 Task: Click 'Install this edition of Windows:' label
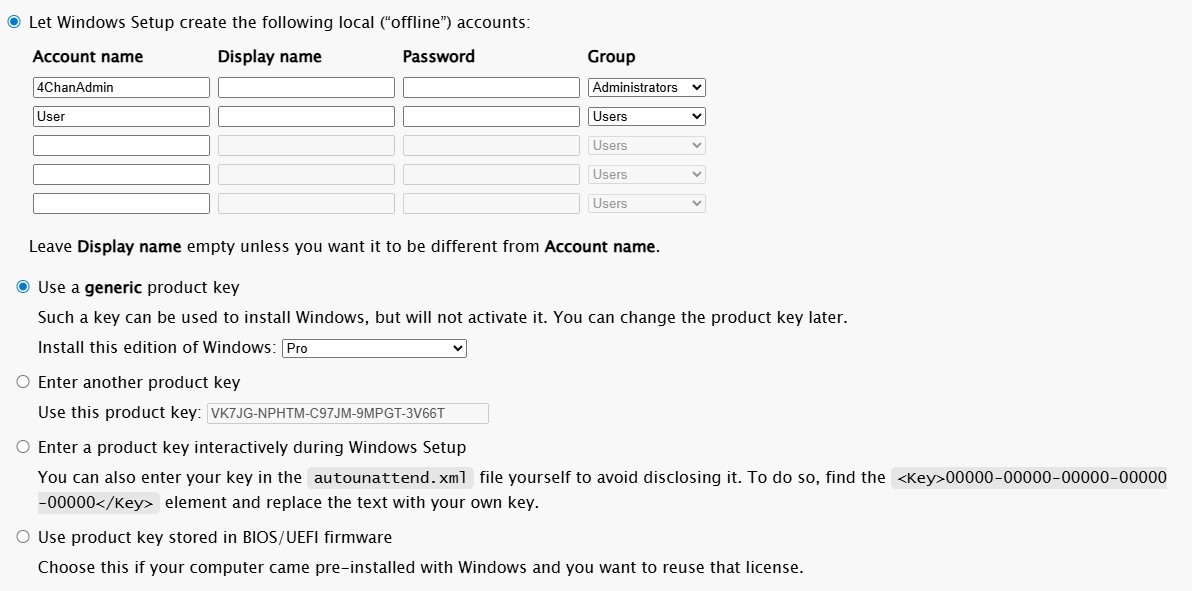point(157,348)
